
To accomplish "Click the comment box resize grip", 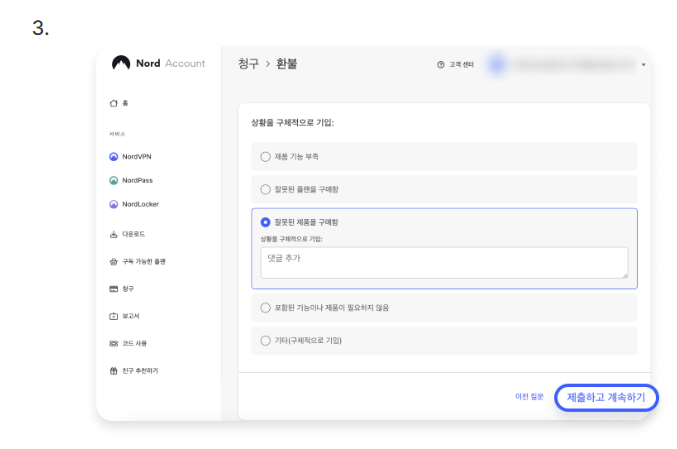I will pos(625,275).
